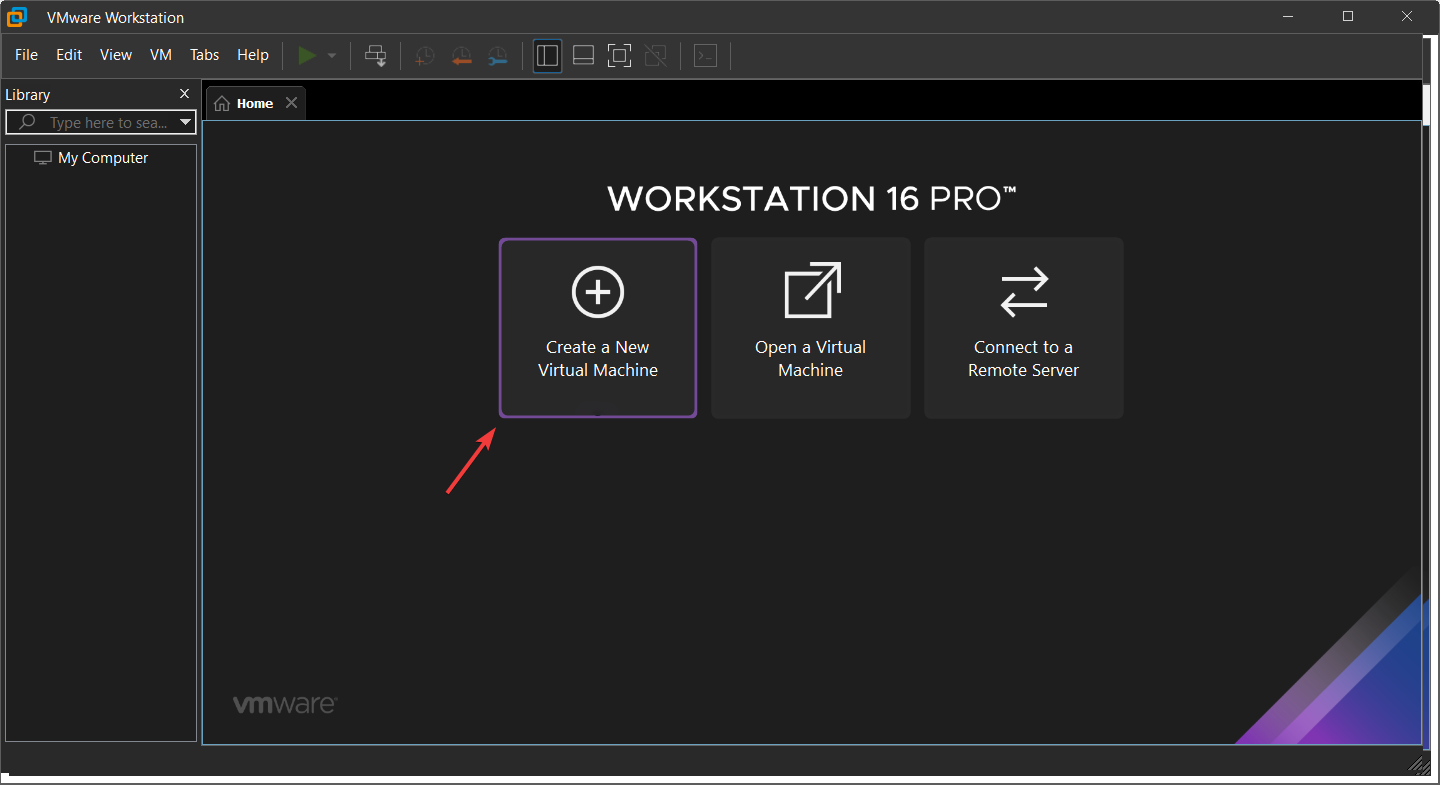
Task: Click the green Power On play button
Action: coord(307,56)
